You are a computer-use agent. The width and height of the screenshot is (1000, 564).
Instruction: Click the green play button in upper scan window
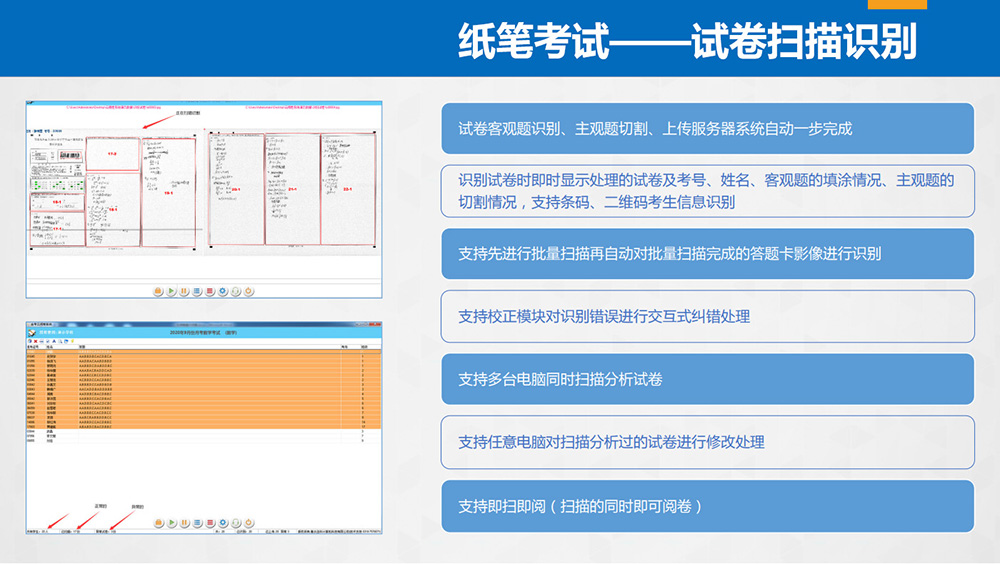(x=171, y=291)
